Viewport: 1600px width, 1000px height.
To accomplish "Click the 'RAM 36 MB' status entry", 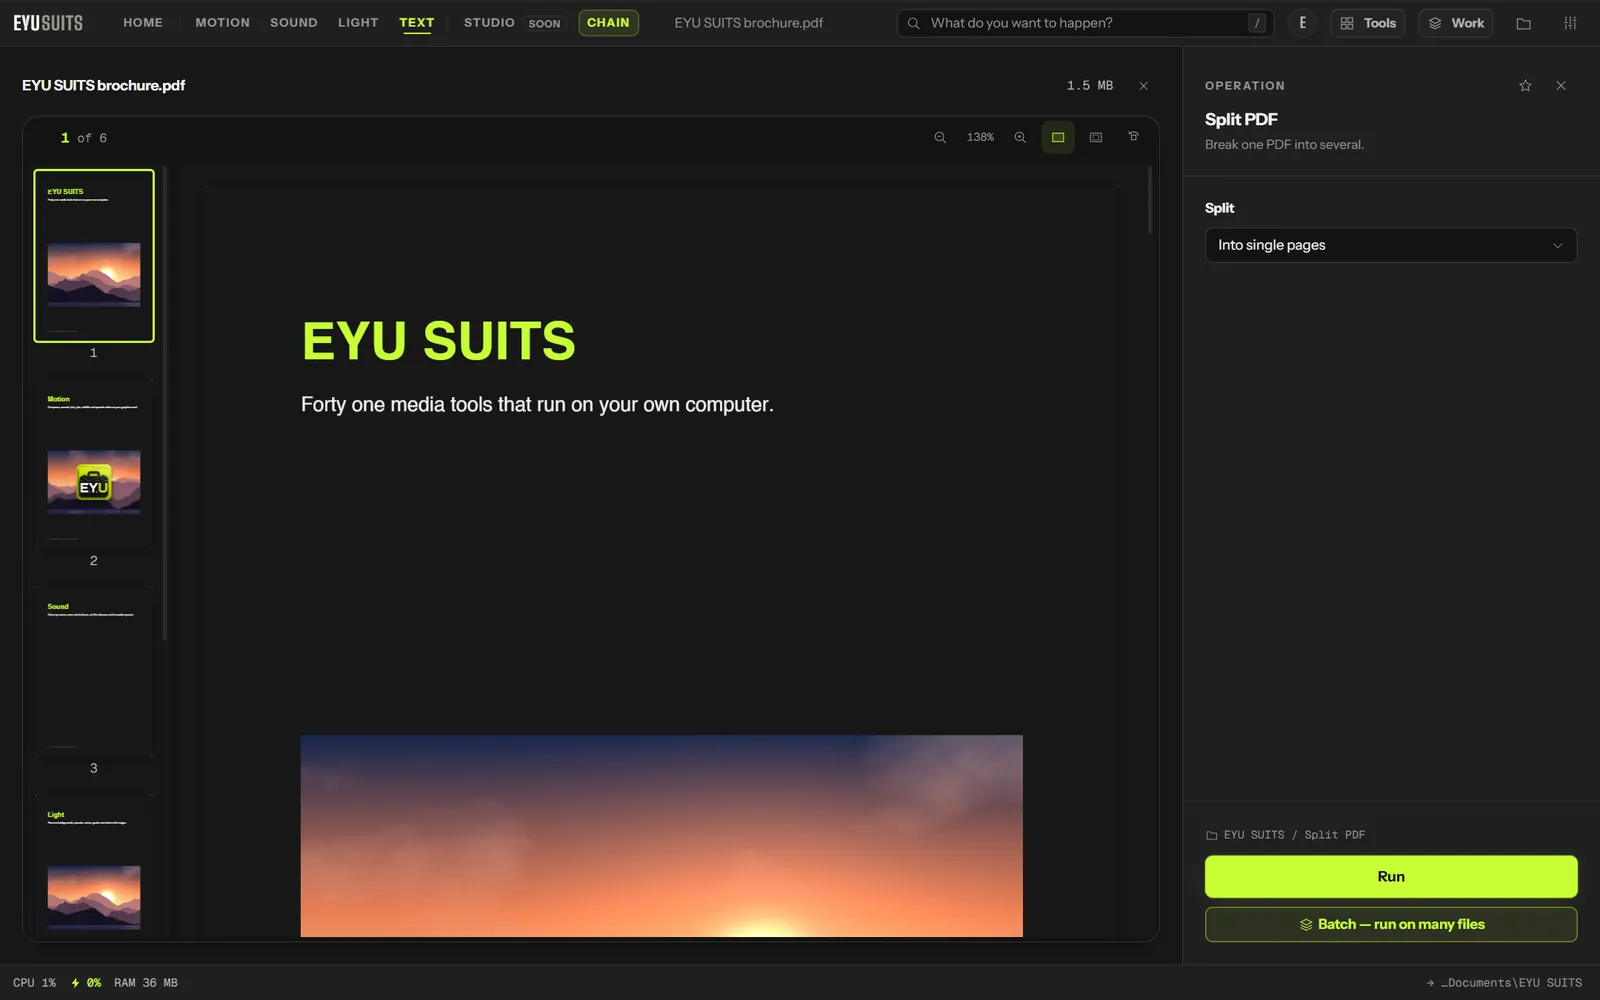I will [x=146, y=983].
